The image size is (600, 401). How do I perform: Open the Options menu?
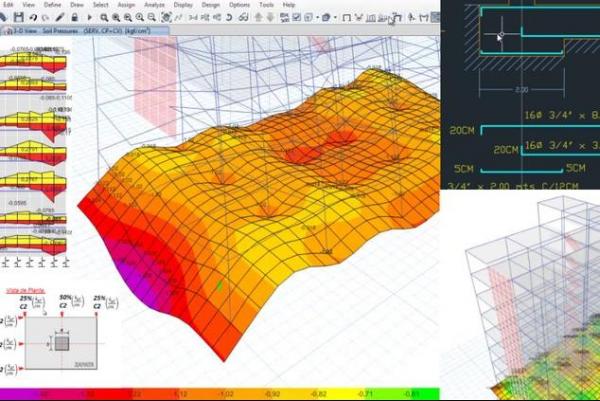point(239,5)
